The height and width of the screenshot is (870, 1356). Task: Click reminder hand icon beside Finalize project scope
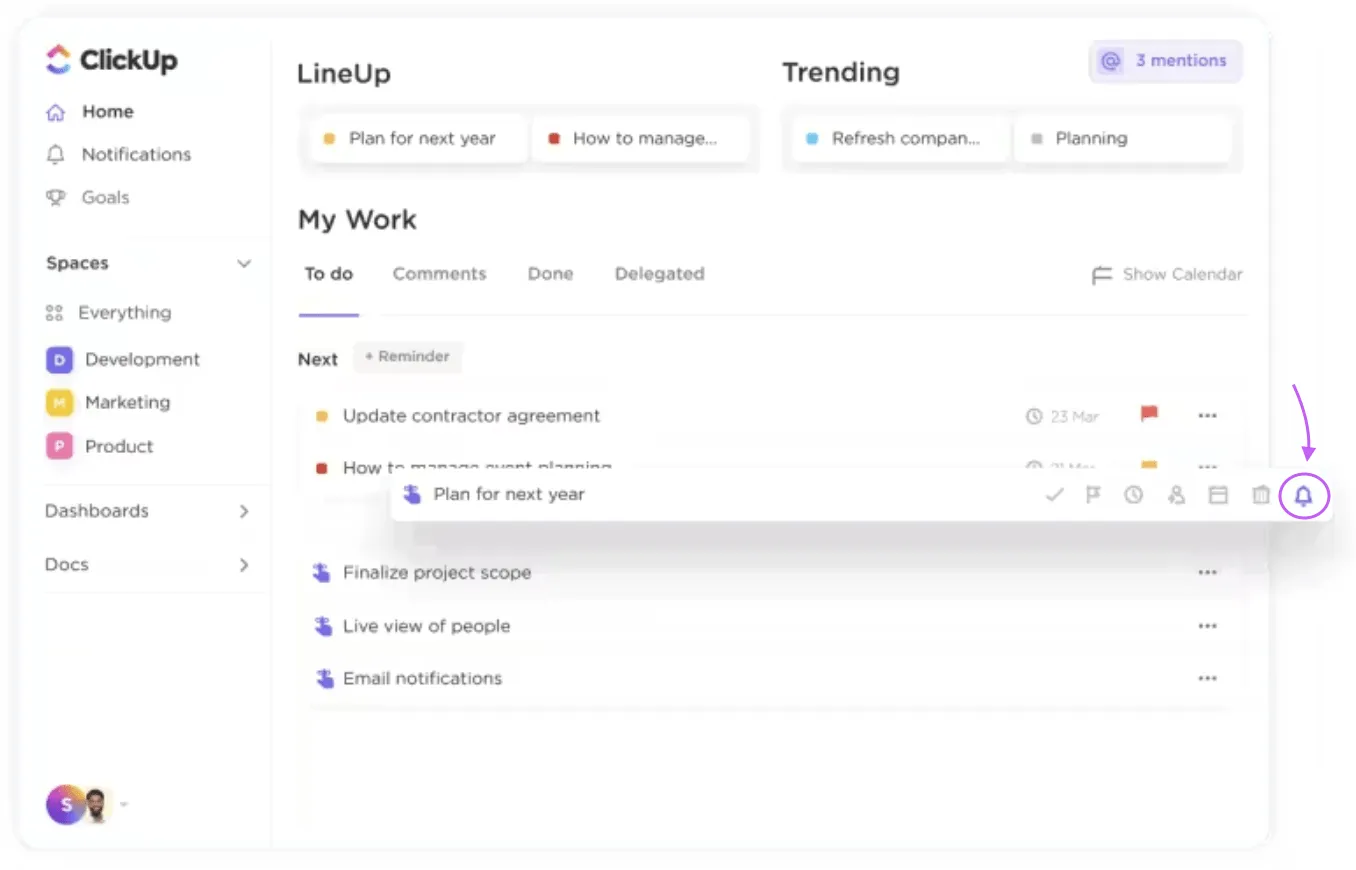coord(322,573)
